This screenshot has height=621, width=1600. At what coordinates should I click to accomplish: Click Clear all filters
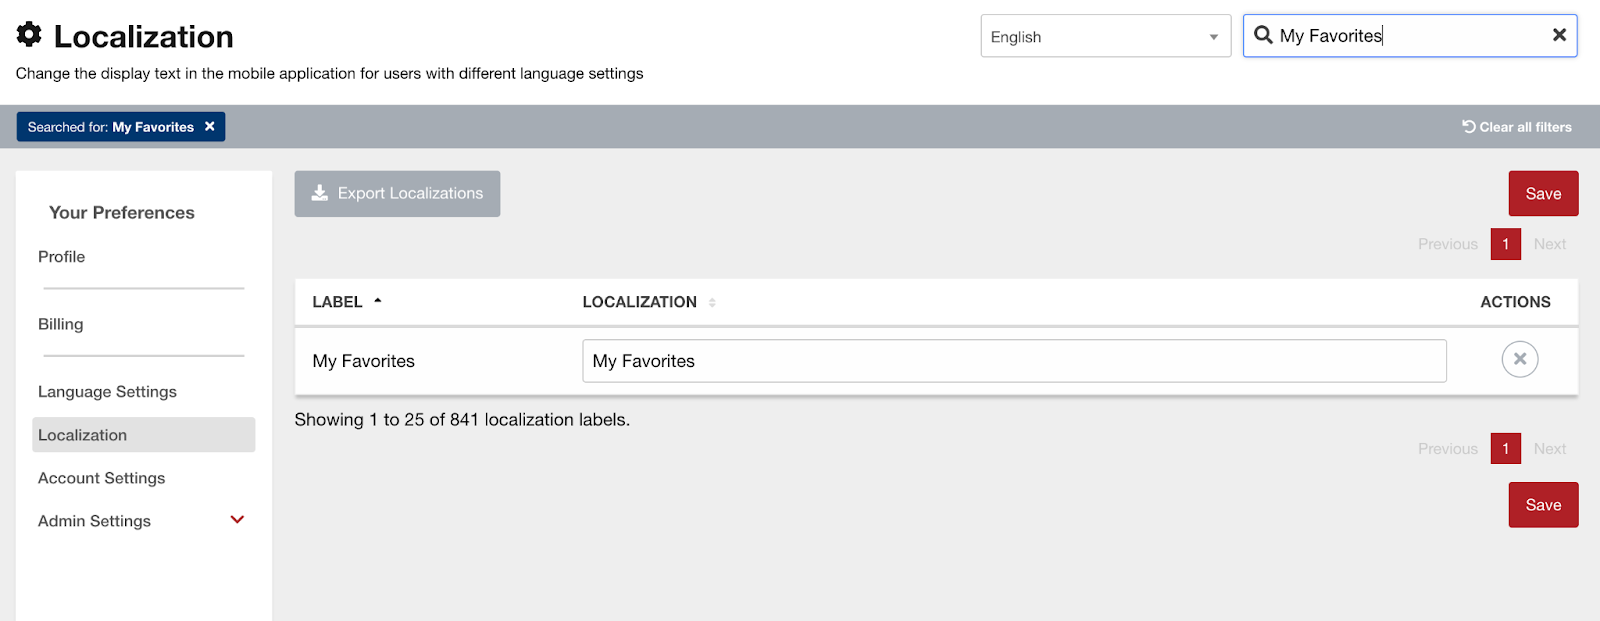tap(1516, 127)
